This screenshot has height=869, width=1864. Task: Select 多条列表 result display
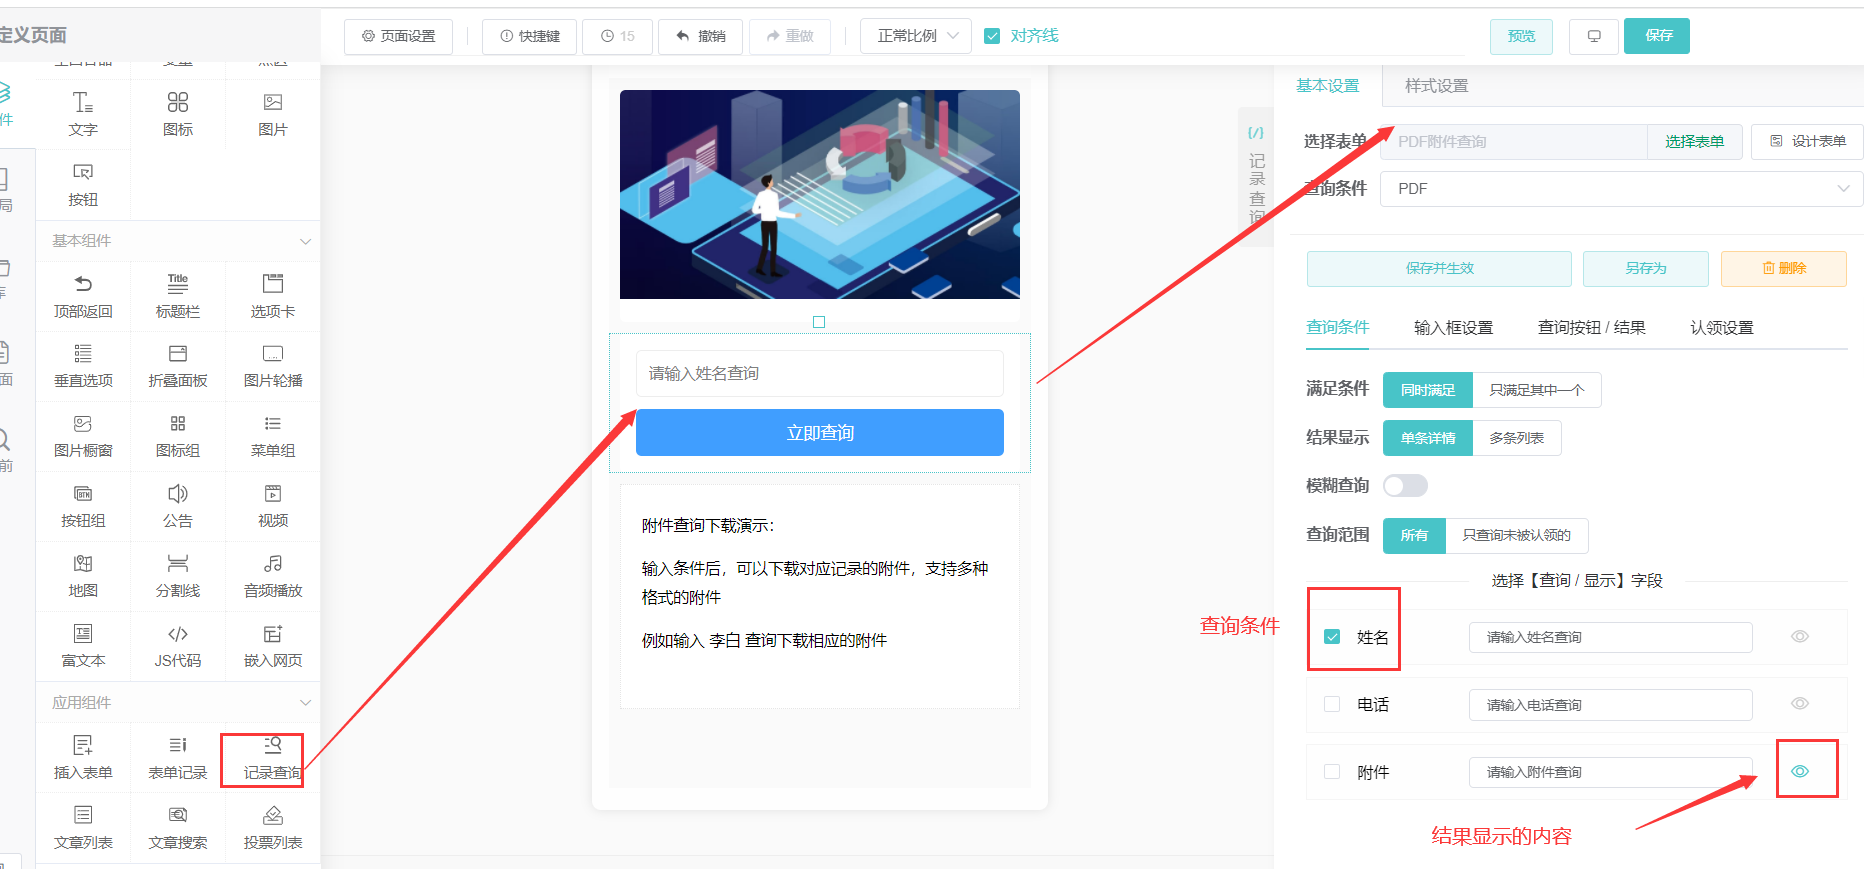point(1517,438)
